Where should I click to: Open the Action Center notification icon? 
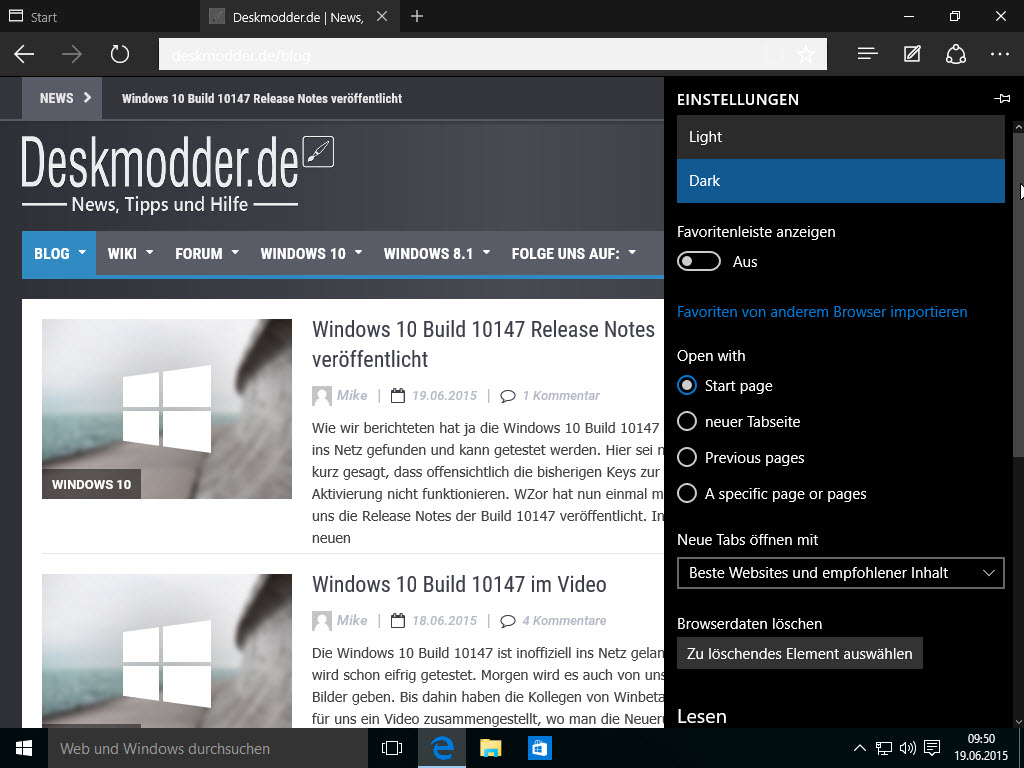click(x=933, y=748)
